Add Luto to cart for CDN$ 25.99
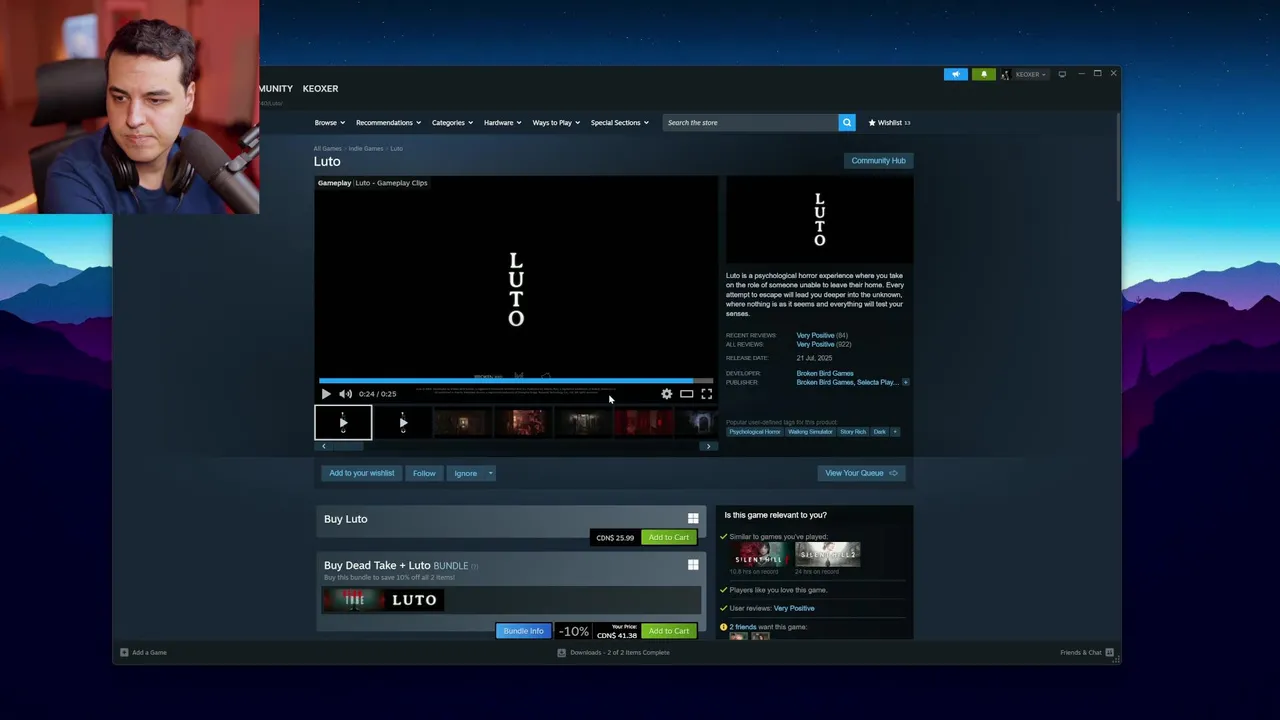 pos(669,537)
